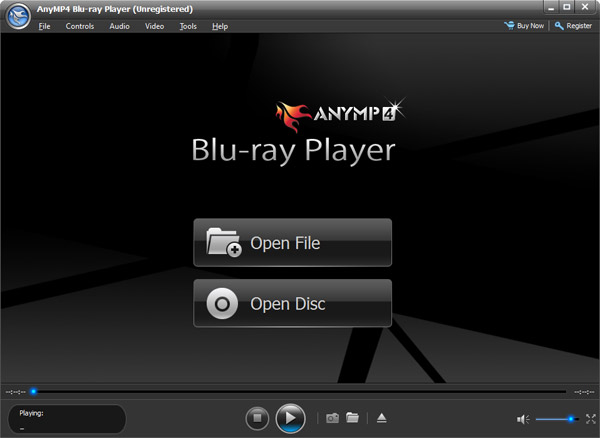
Task: Open the Audio menu
Action: coord(119,26)
